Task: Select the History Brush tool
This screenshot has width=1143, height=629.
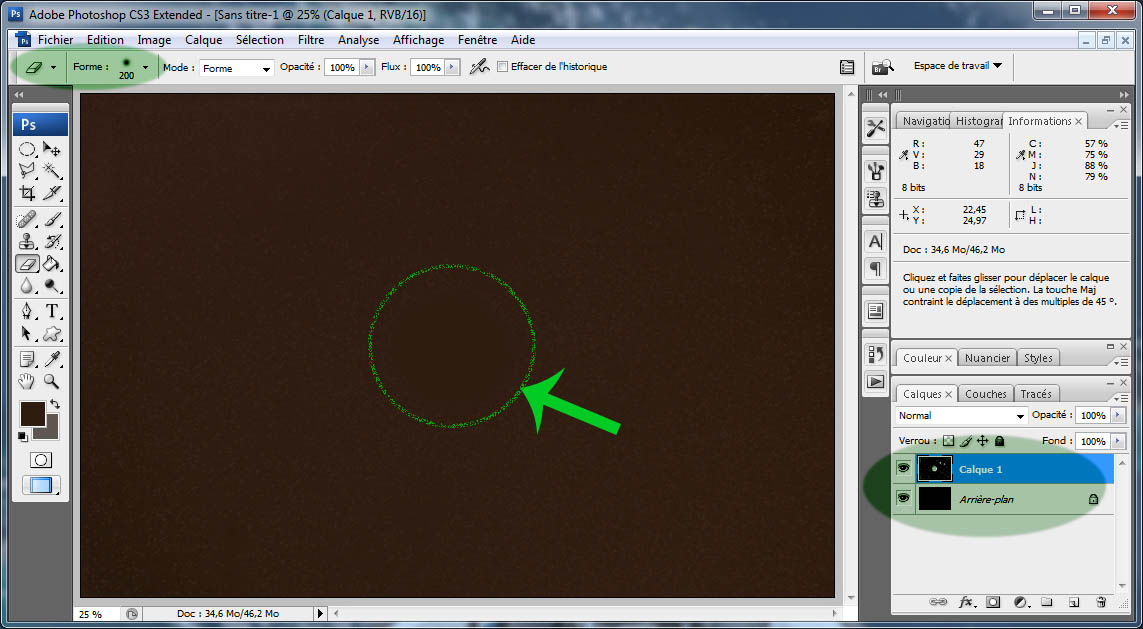Action: click(x=52, y=241)
